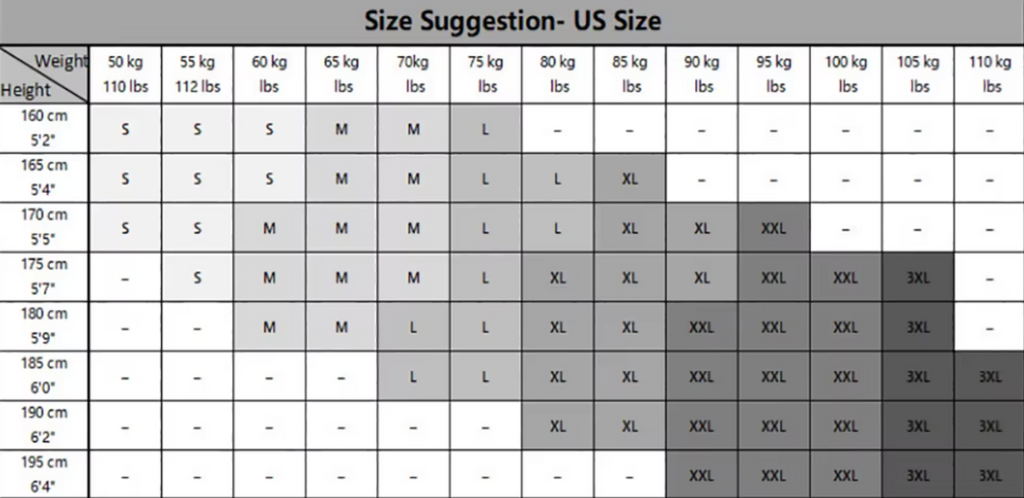
Task: Click the 3XL cell for 185 cm, 110 kg
Action: [990, 377]
